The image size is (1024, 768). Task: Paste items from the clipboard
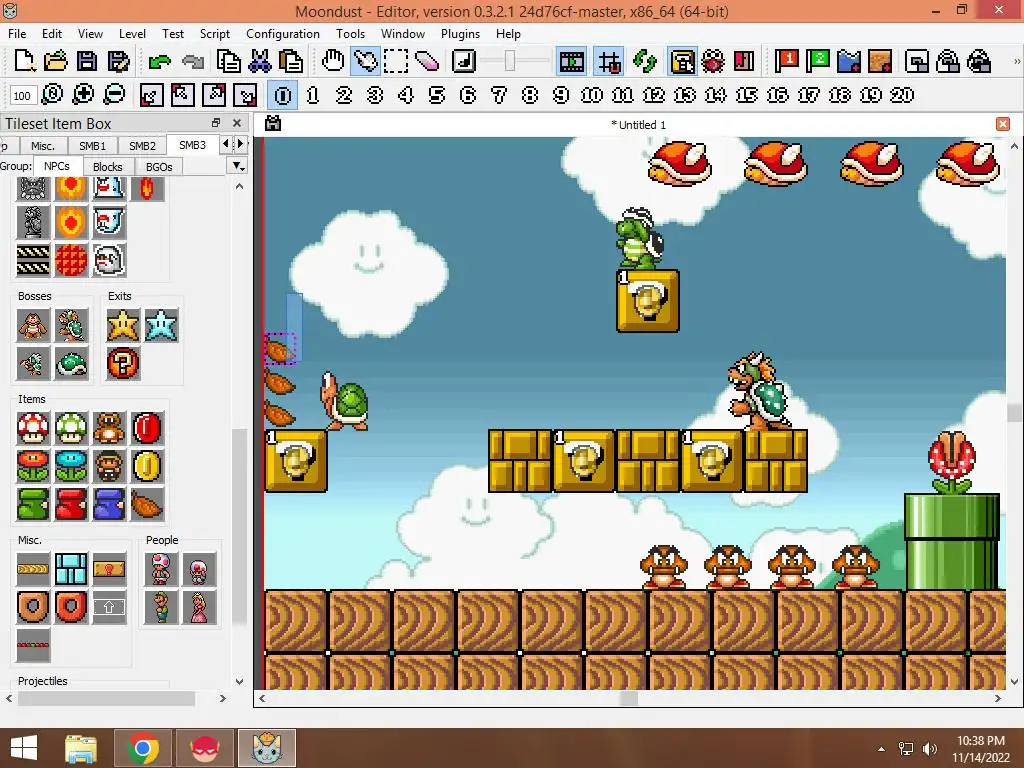point(291,61)
